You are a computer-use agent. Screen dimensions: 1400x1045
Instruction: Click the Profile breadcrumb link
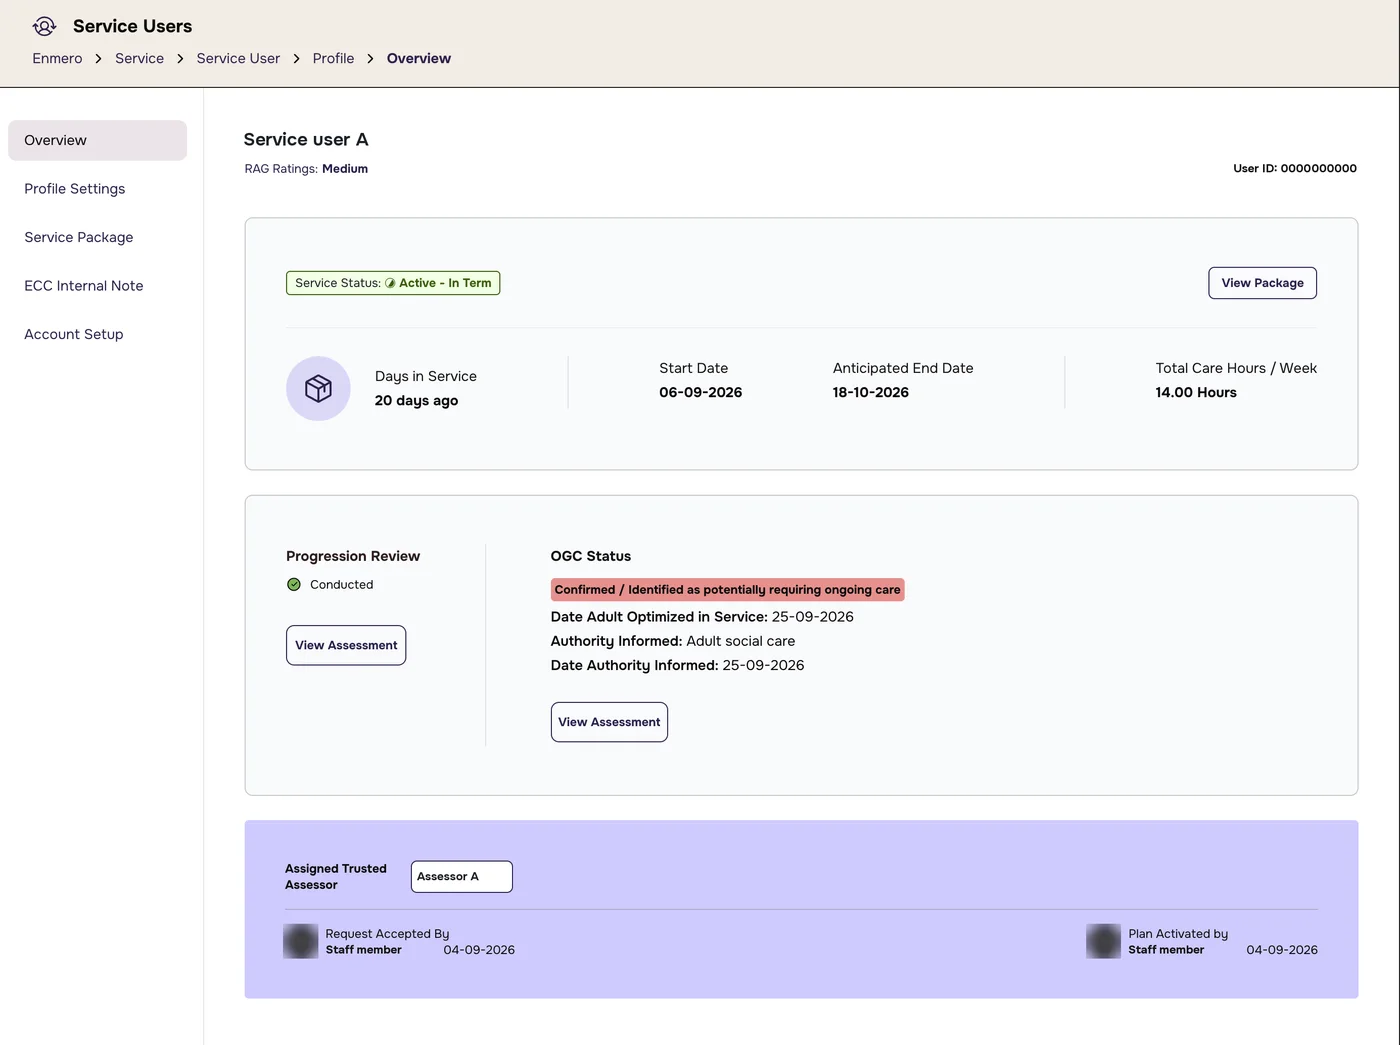pos(333,58)
